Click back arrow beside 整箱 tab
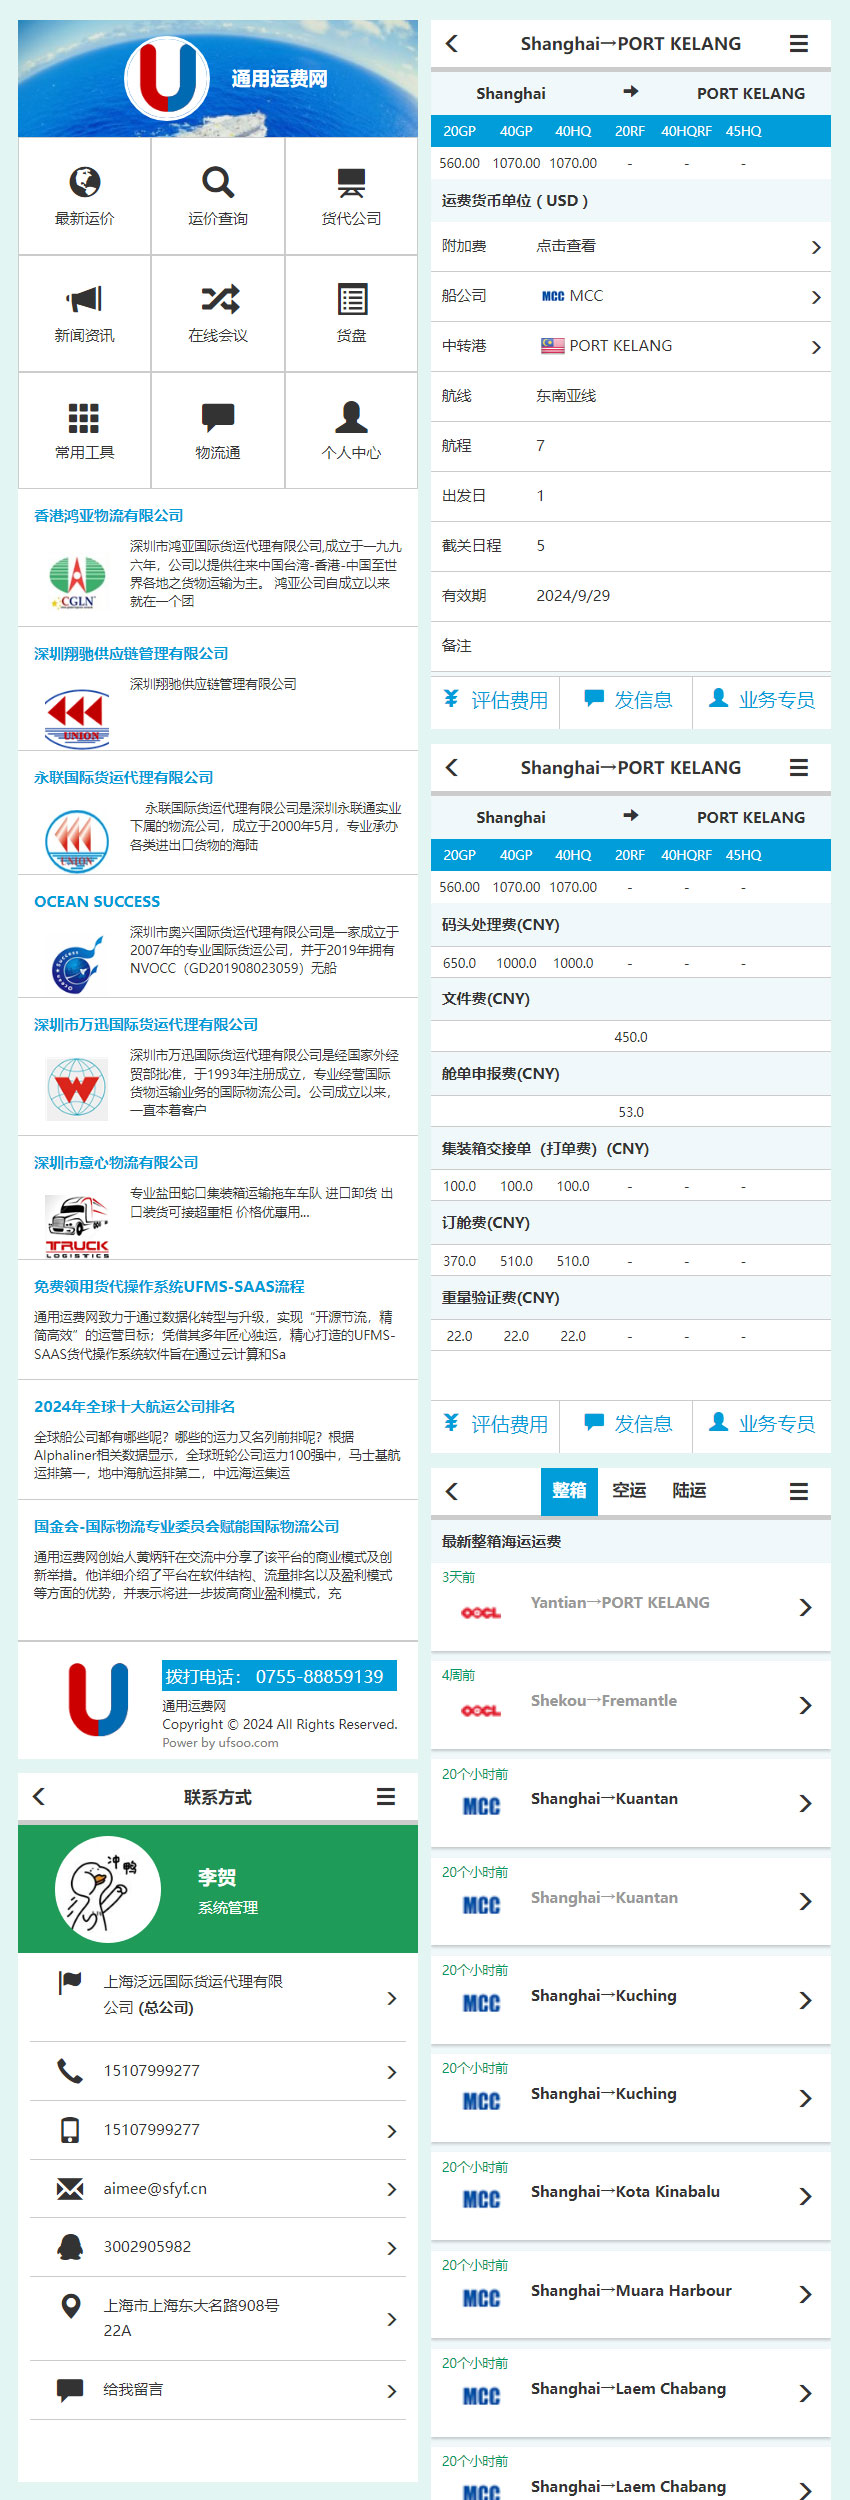Screen dimensions: 850x2500 [452, 1492]
